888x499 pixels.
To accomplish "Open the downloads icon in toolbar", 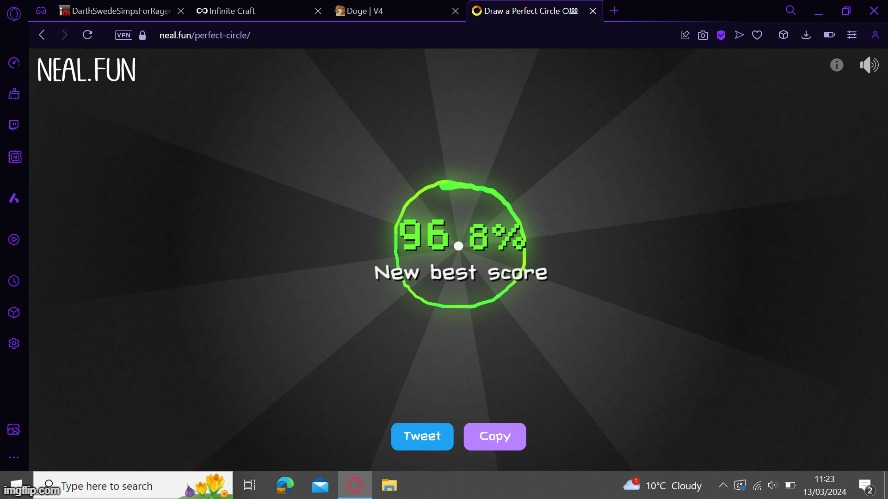I will tap(806, 35).
